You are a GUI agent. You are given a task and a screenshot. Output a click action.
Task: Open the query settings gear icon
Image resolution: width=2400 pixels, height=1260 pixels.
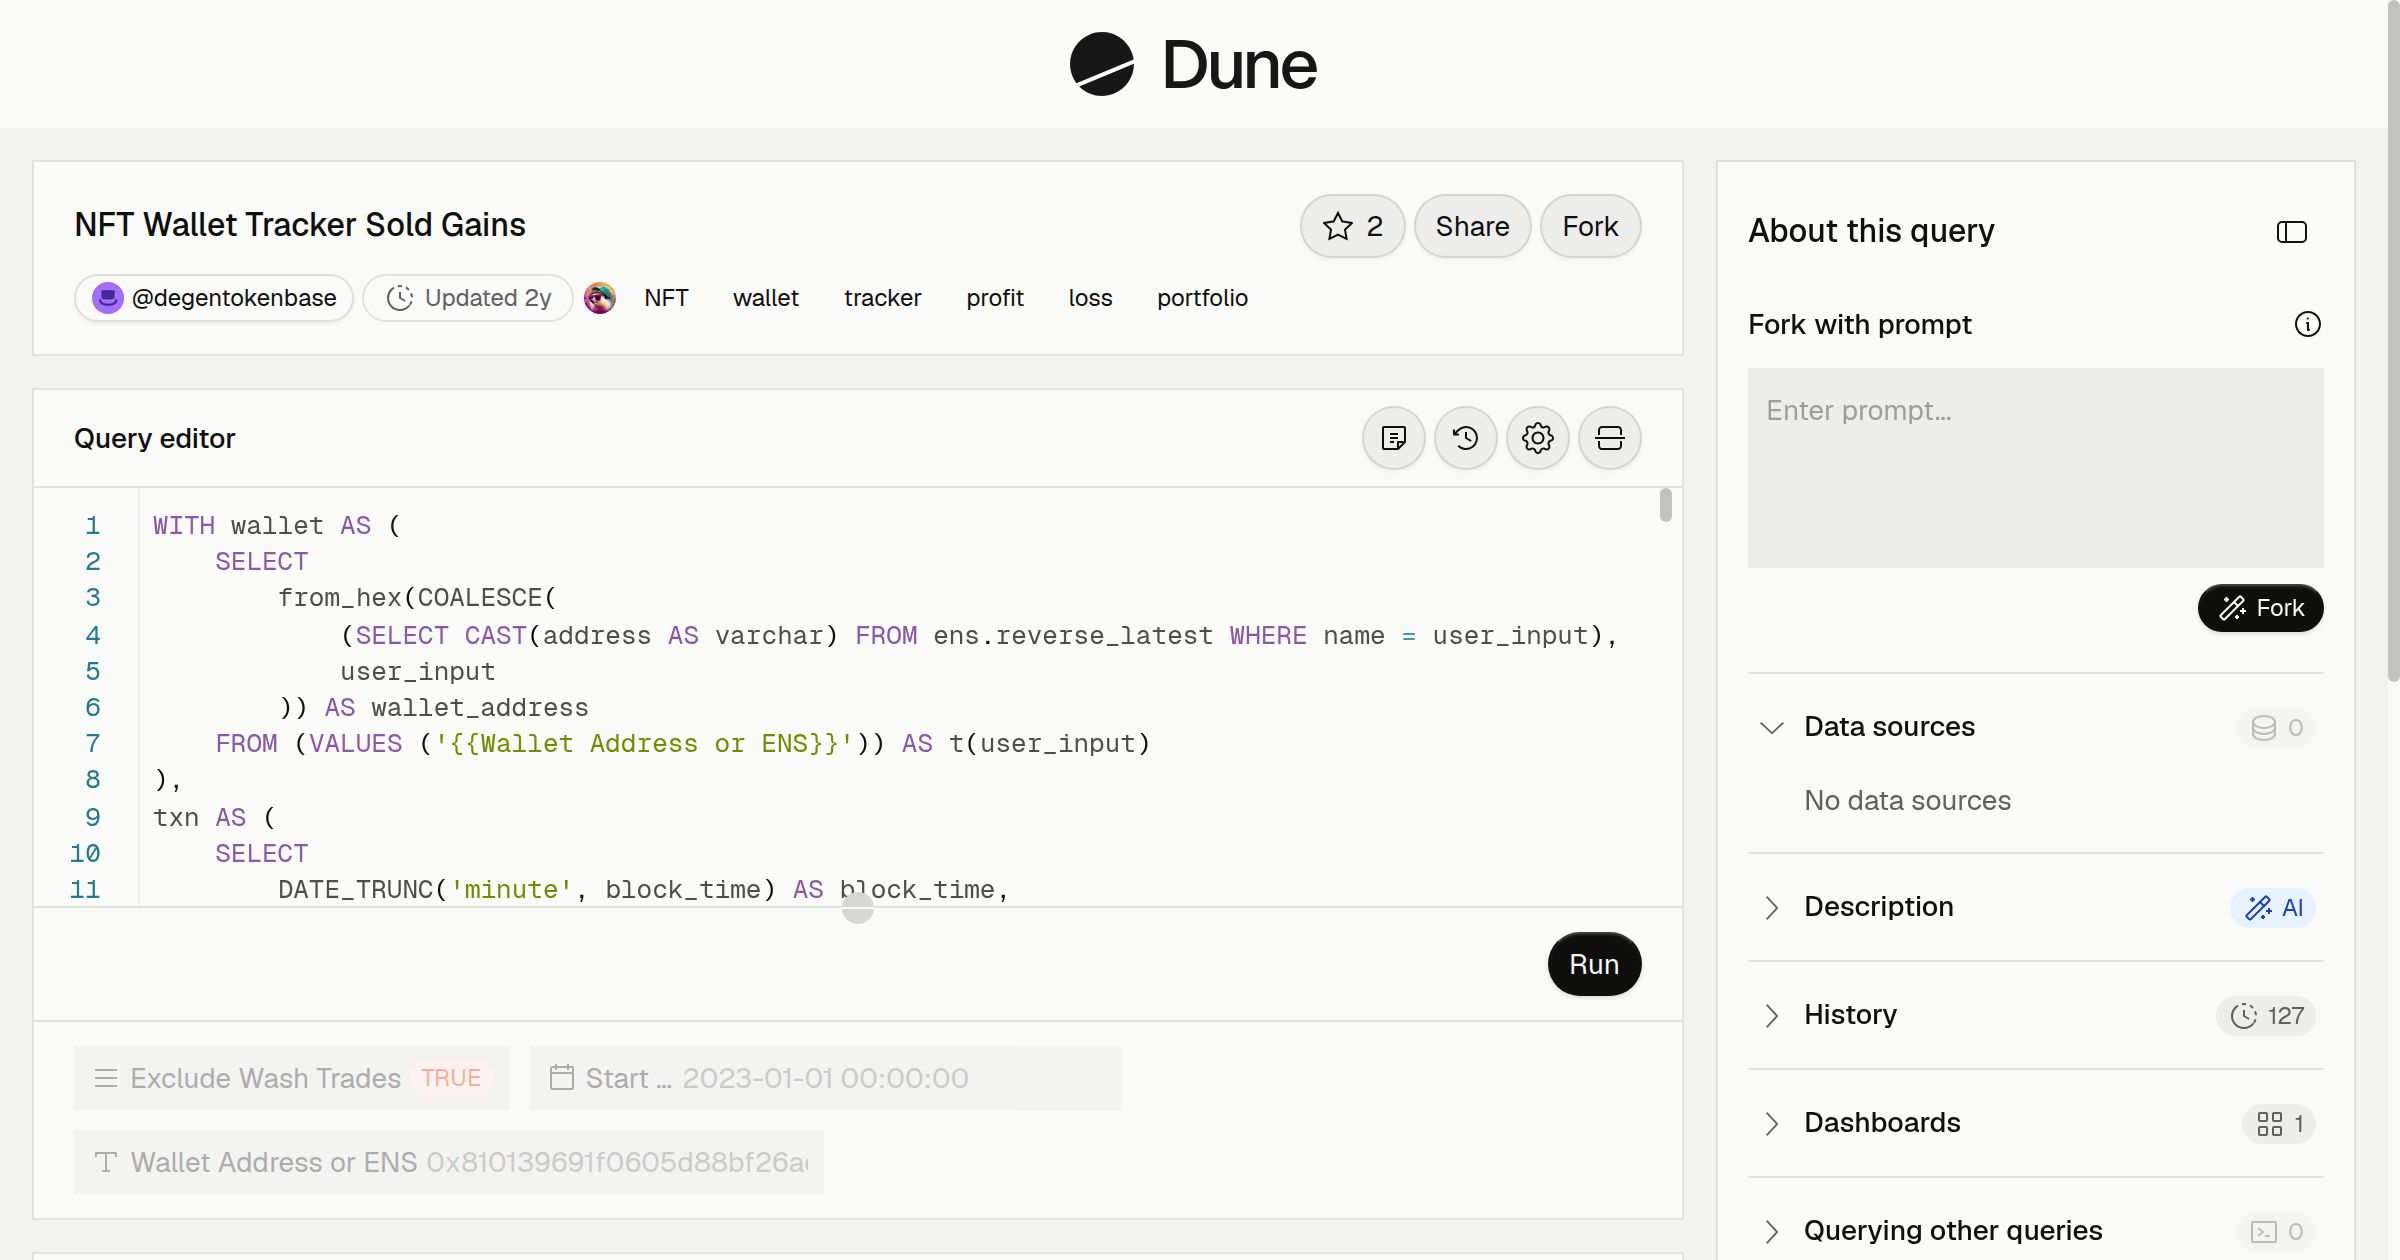click(x=1538, y=438)
